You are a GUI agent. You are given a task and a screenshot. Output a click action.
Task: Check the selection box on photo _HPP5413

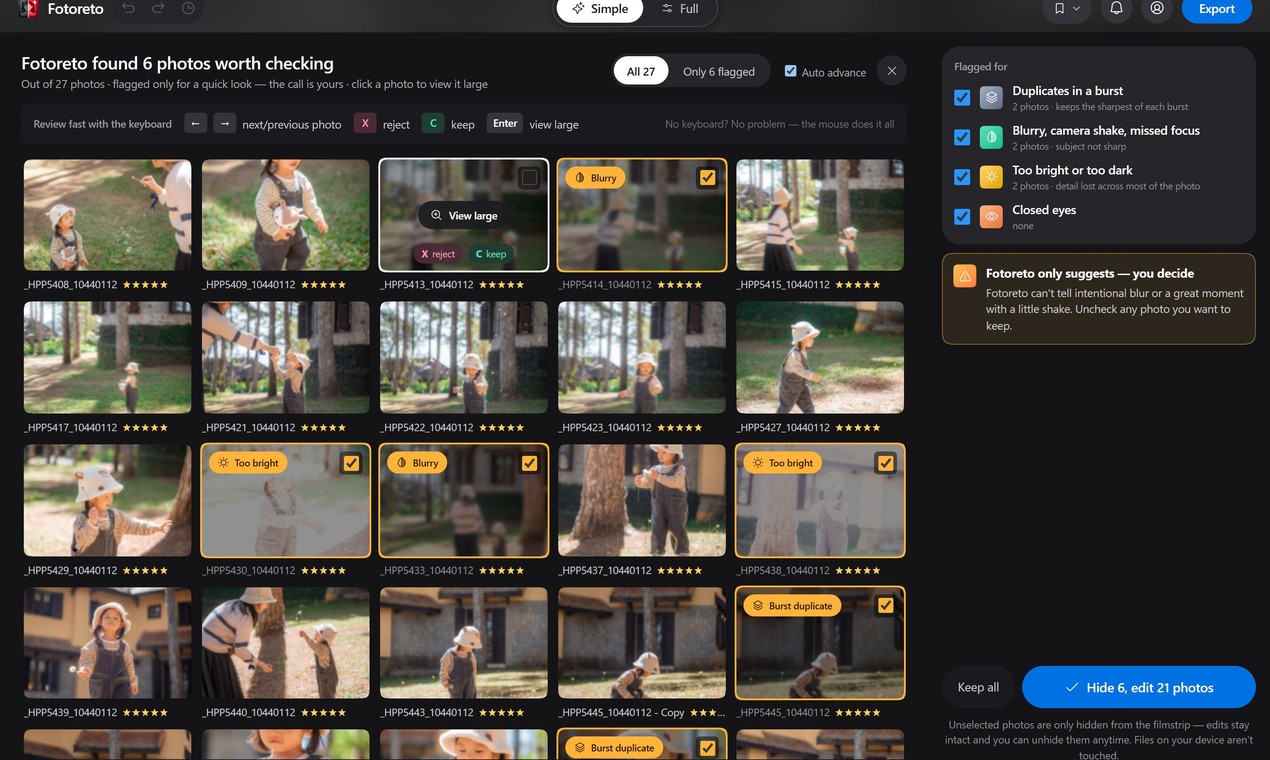click(x=530, y=178)
